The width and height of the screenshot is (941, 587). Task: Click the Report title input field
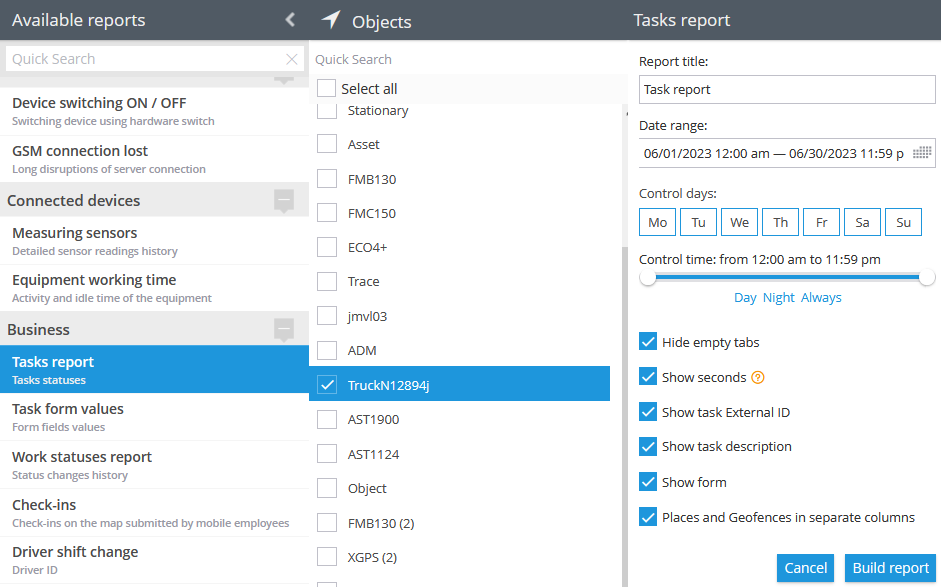tap(787, 89)
